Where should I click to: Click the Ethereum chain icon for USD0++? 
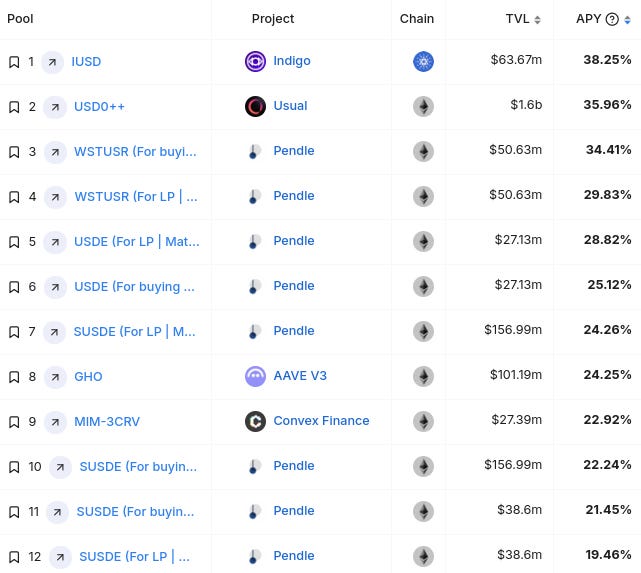pos(424,107)
